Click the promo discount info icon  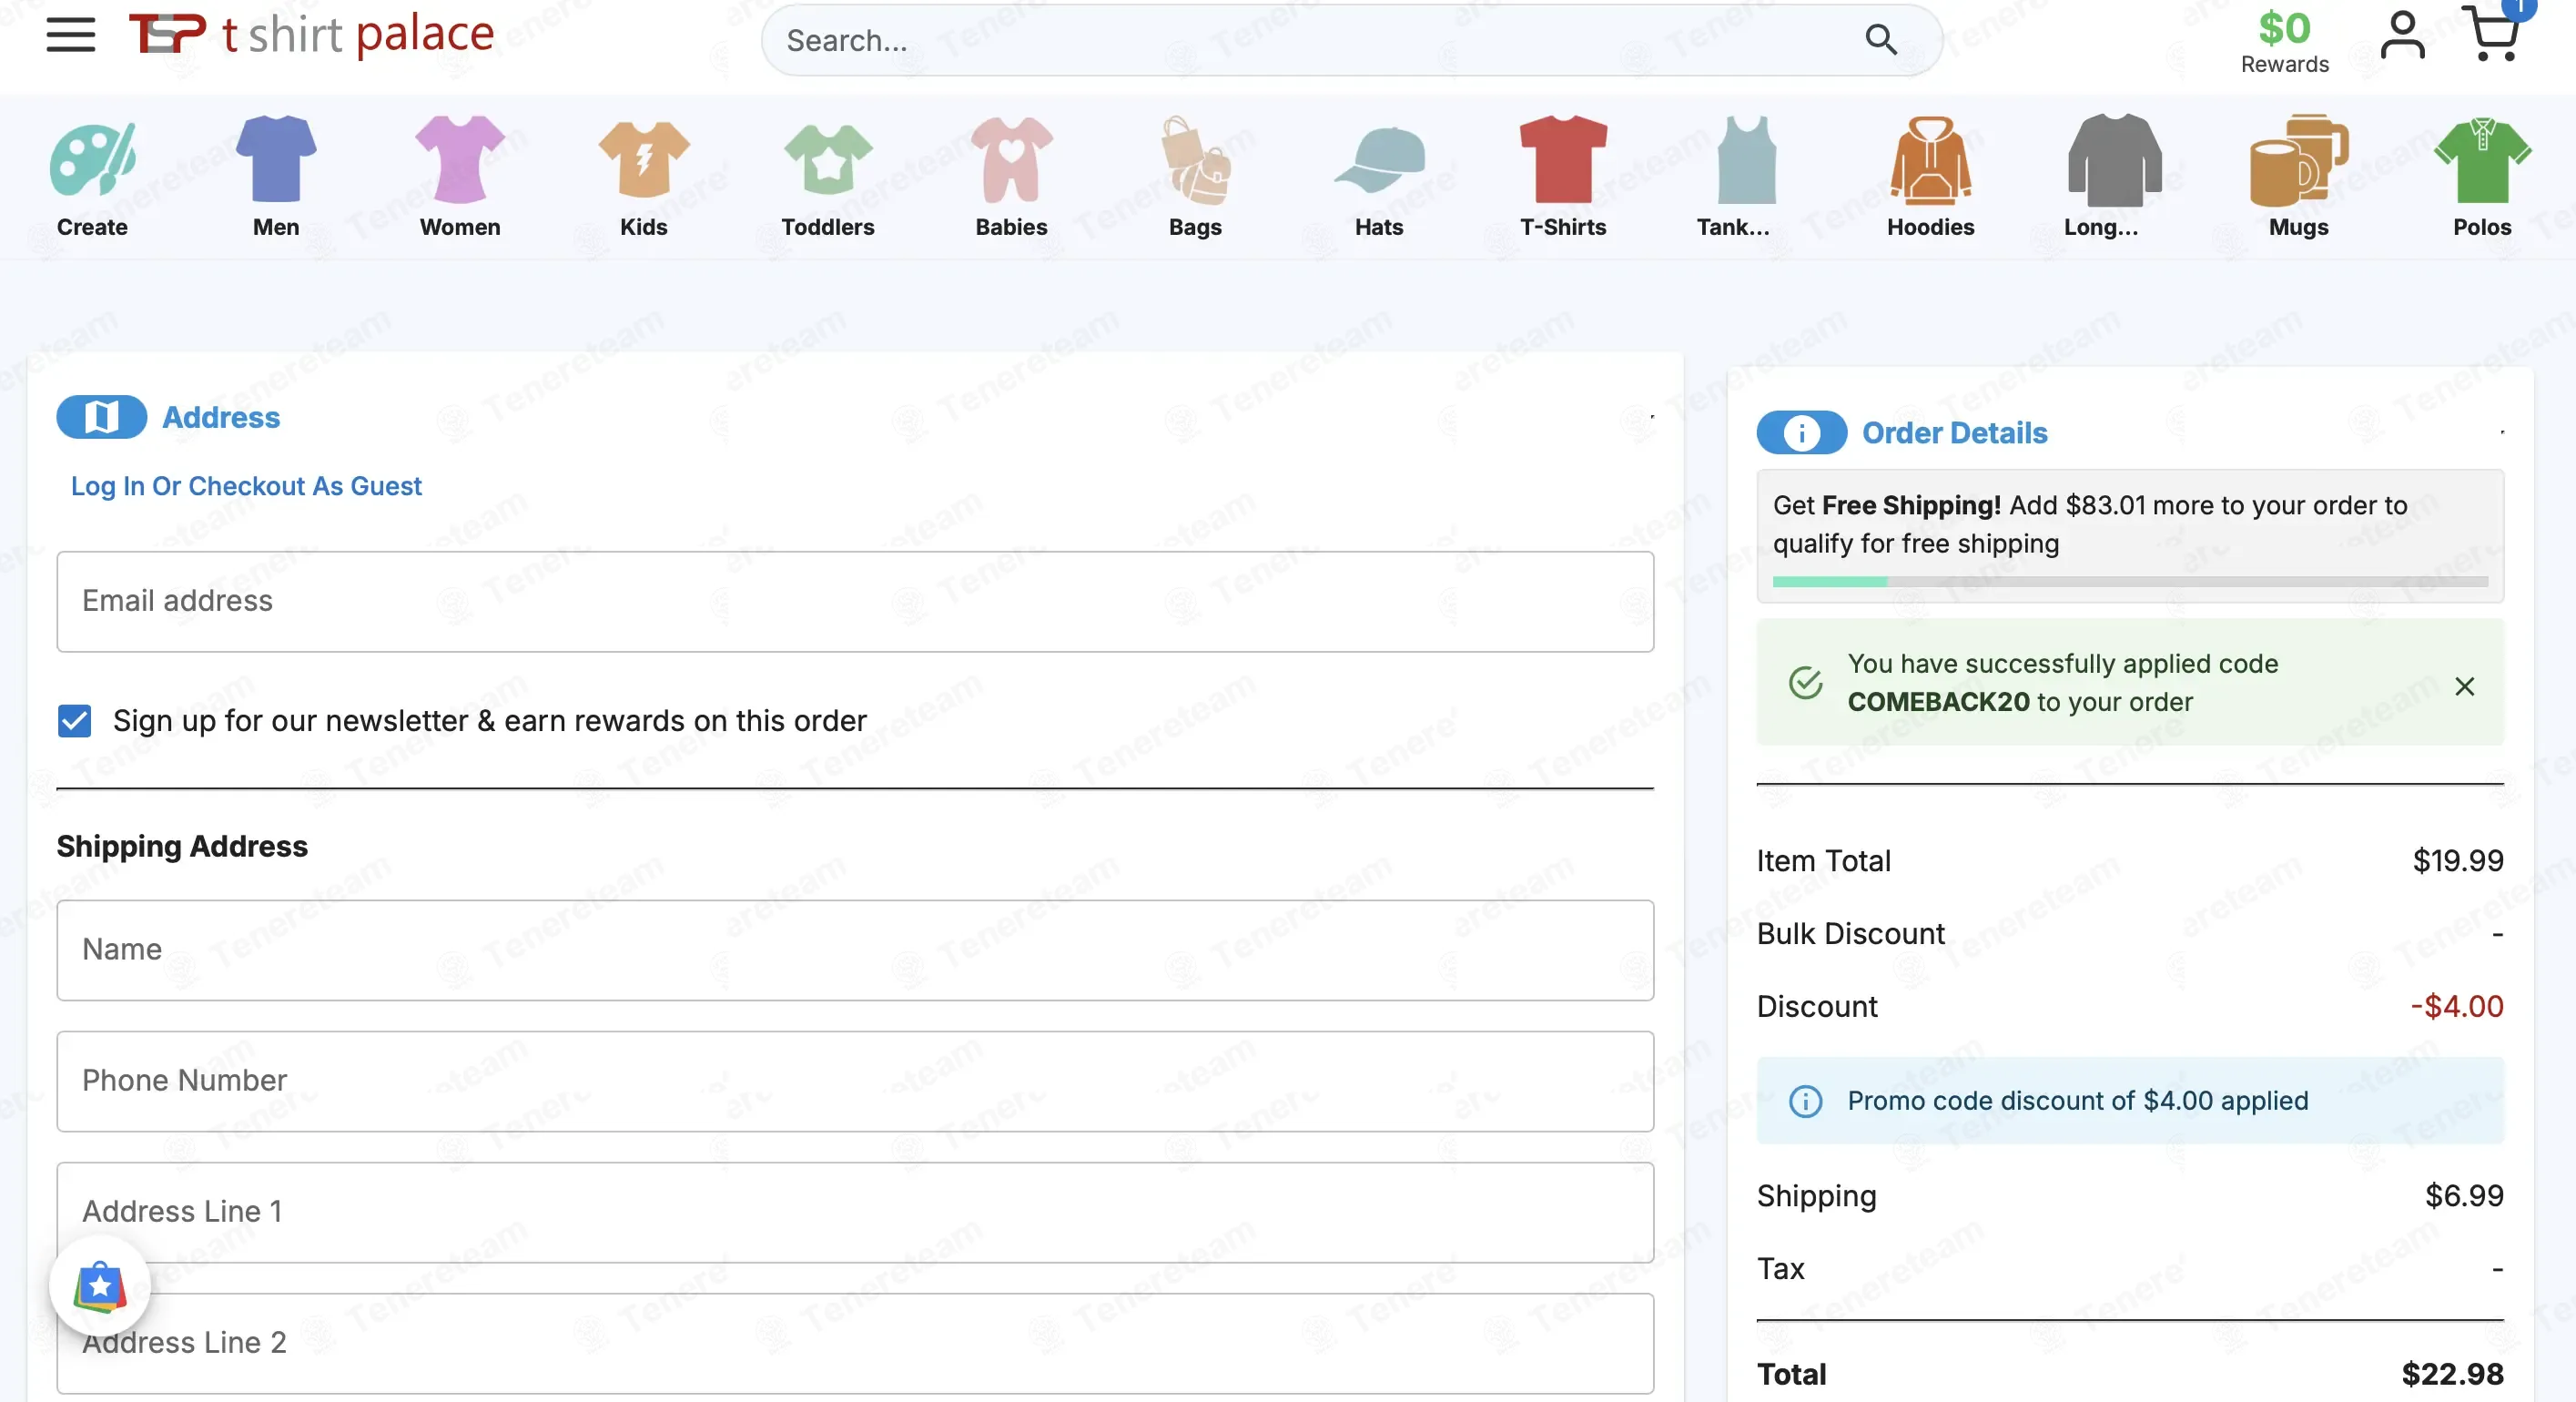1805,1101
